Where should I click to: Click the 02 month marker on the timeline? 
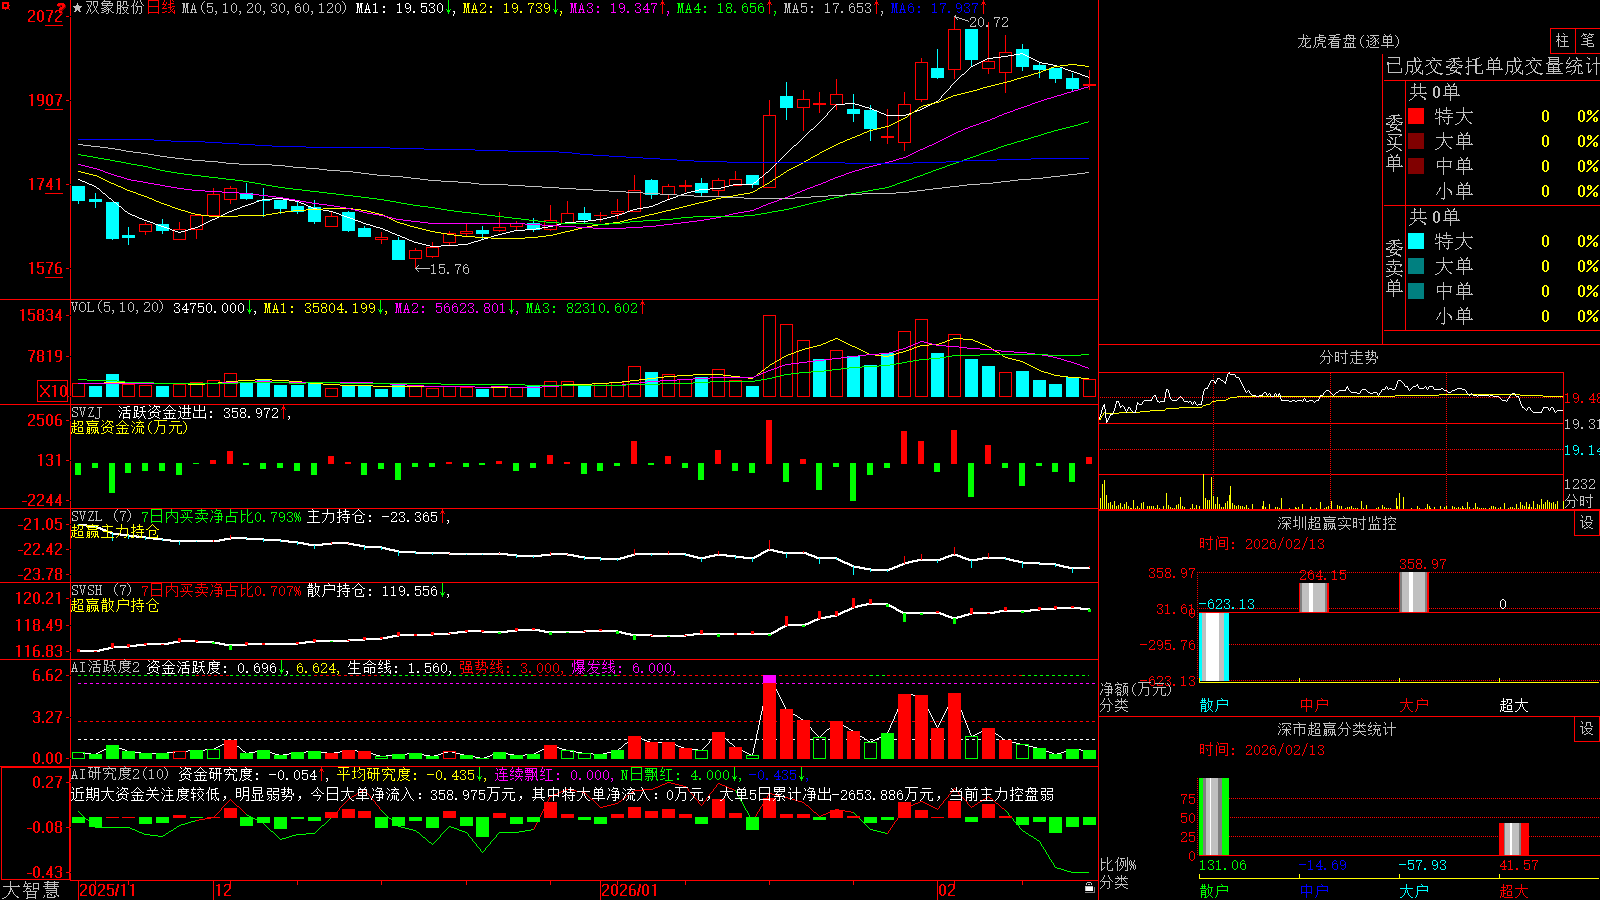point(947,890)
